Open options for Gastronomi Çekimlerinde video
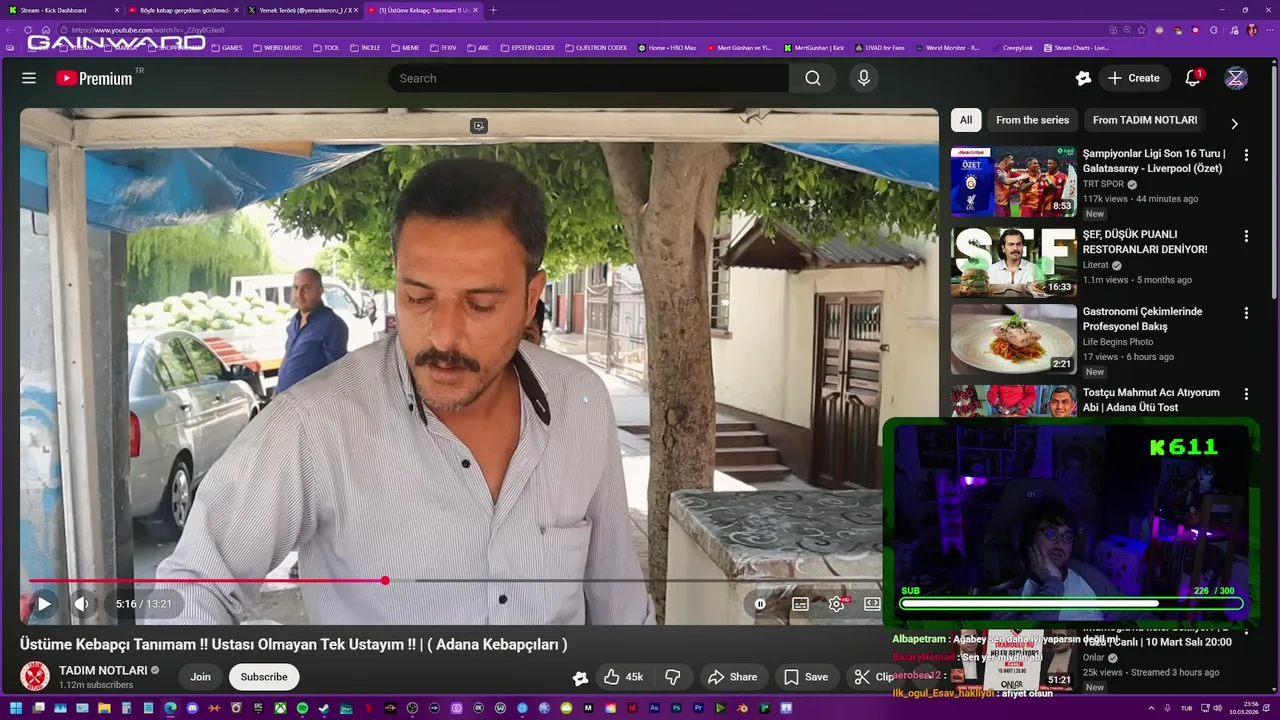The image size is (1280, 720). [x=1246, y=313]
